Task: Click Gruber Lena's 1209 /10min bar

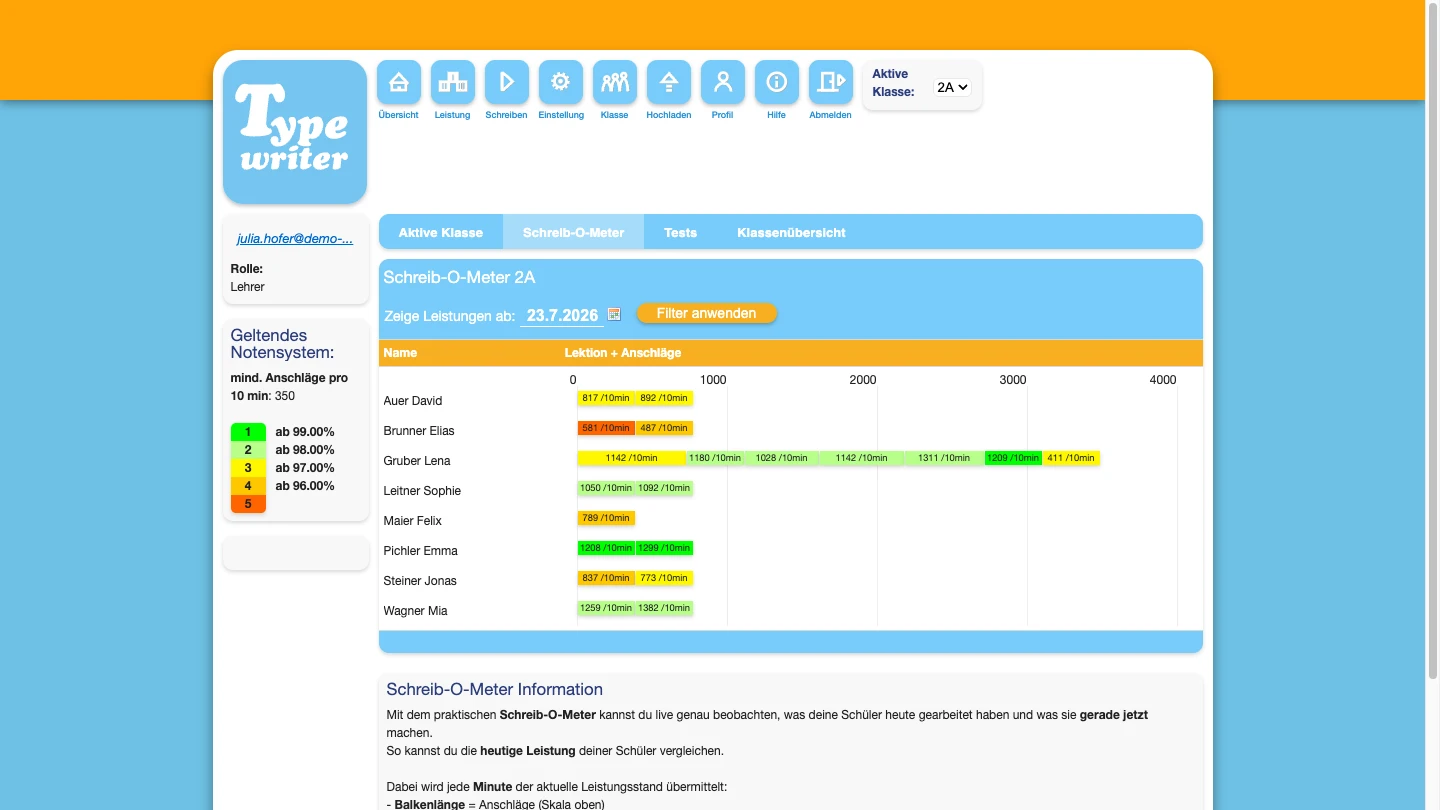Action: coord(1013,458)
